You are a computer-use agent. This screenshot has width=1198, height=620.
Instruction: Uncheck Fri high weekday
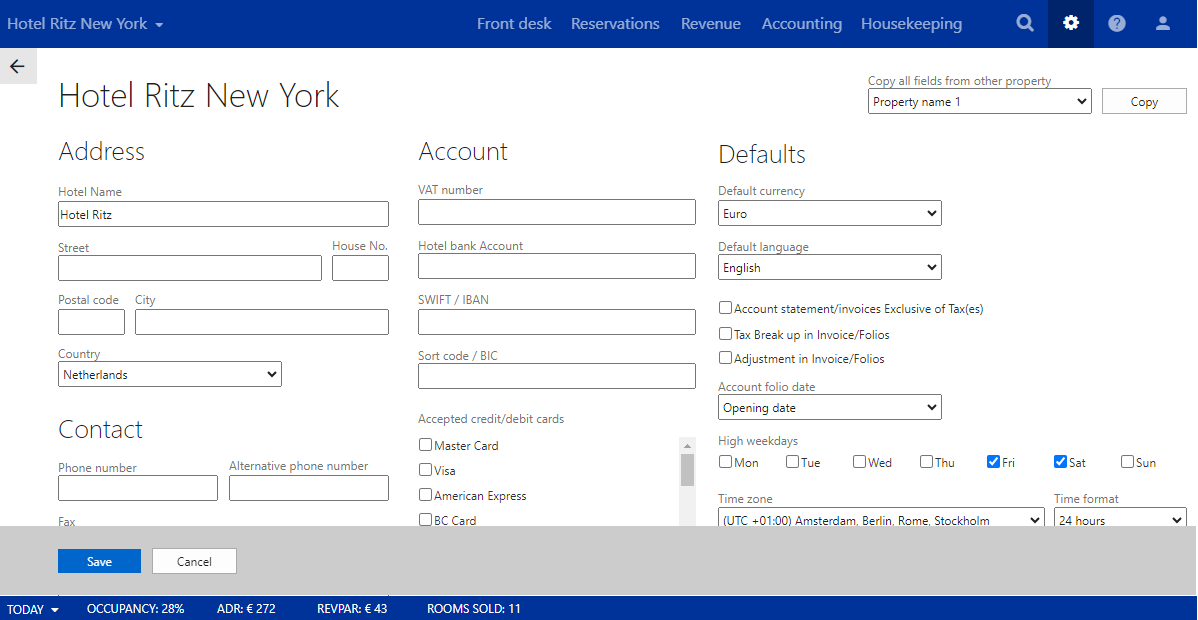click(993, 462)
